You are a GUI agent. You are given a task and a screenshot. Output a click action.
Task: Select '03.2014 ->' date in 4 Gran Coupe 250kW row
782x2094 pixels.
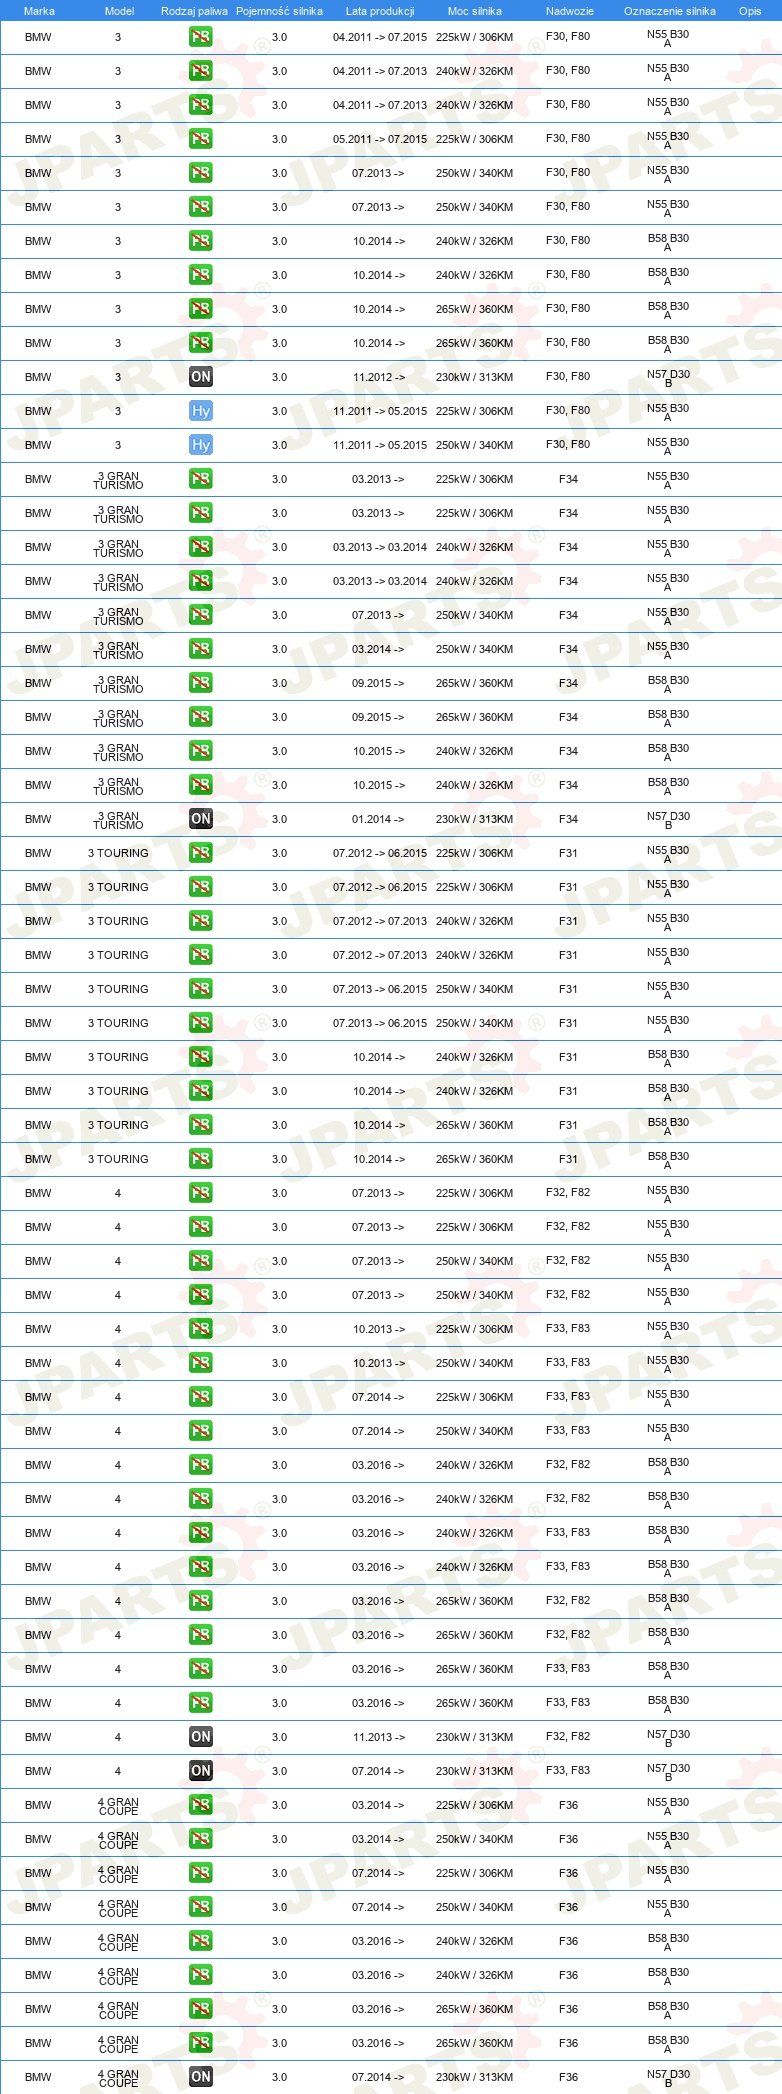tap(379, 1839)
